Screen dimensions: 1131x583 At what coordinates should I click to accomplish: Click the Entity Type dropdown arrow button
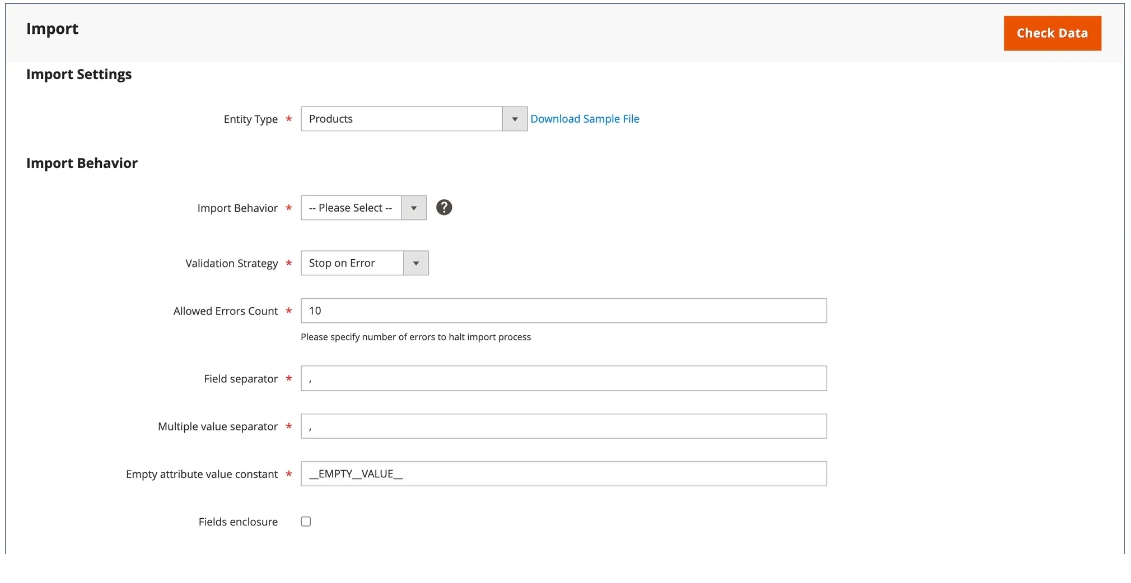click(515, 119)
